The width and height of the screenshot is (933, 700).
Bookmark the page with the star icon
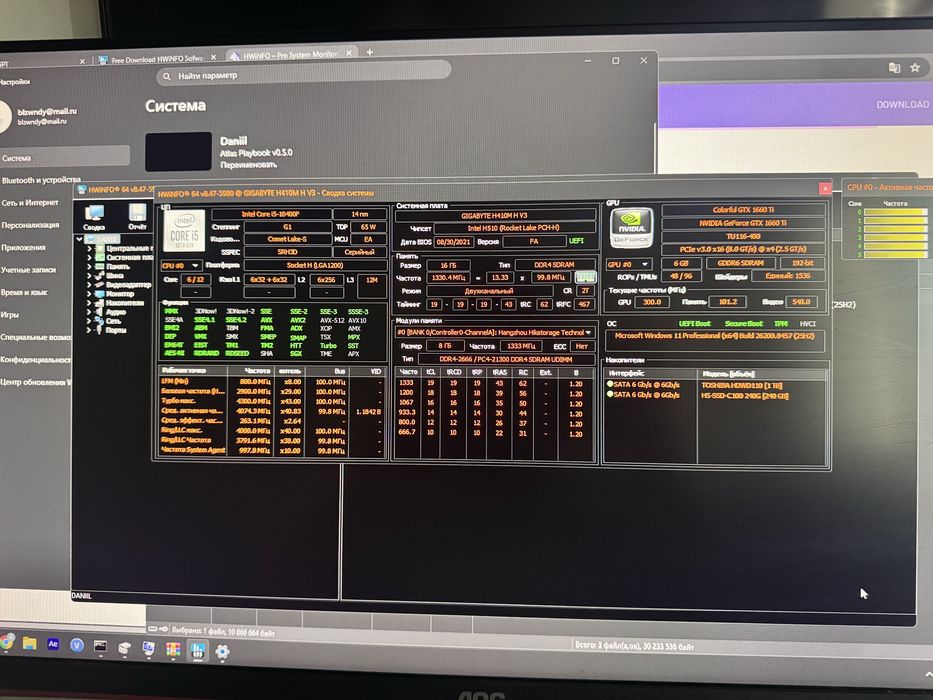(915, 68)
